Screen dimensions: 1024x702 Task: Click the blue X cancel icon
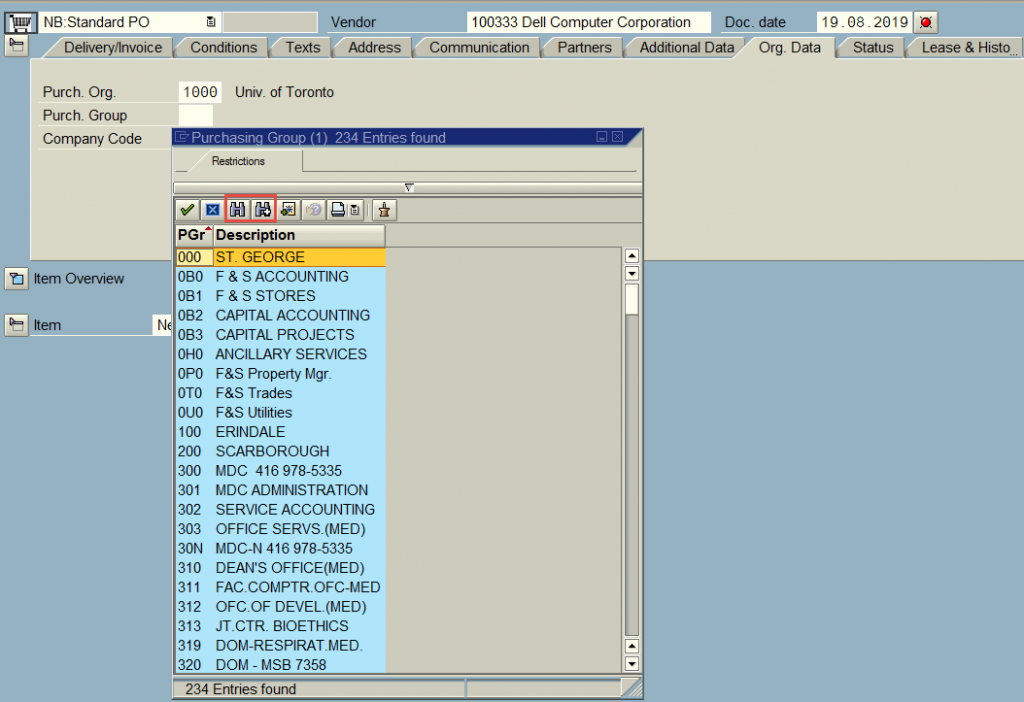click(x=212, y=210)
